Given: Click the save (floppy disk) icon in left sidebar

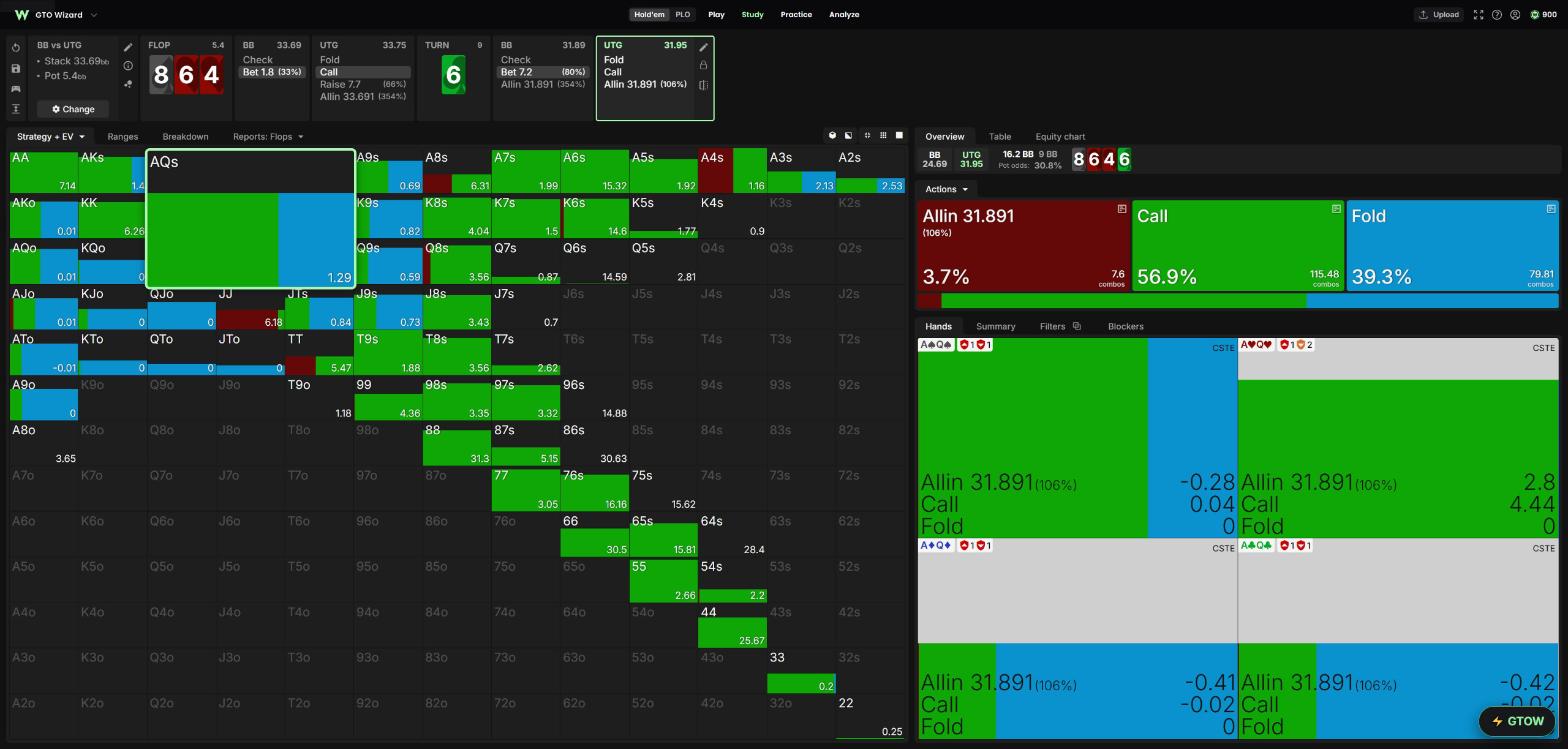Looking at the screenshot, I should [16, 68].
